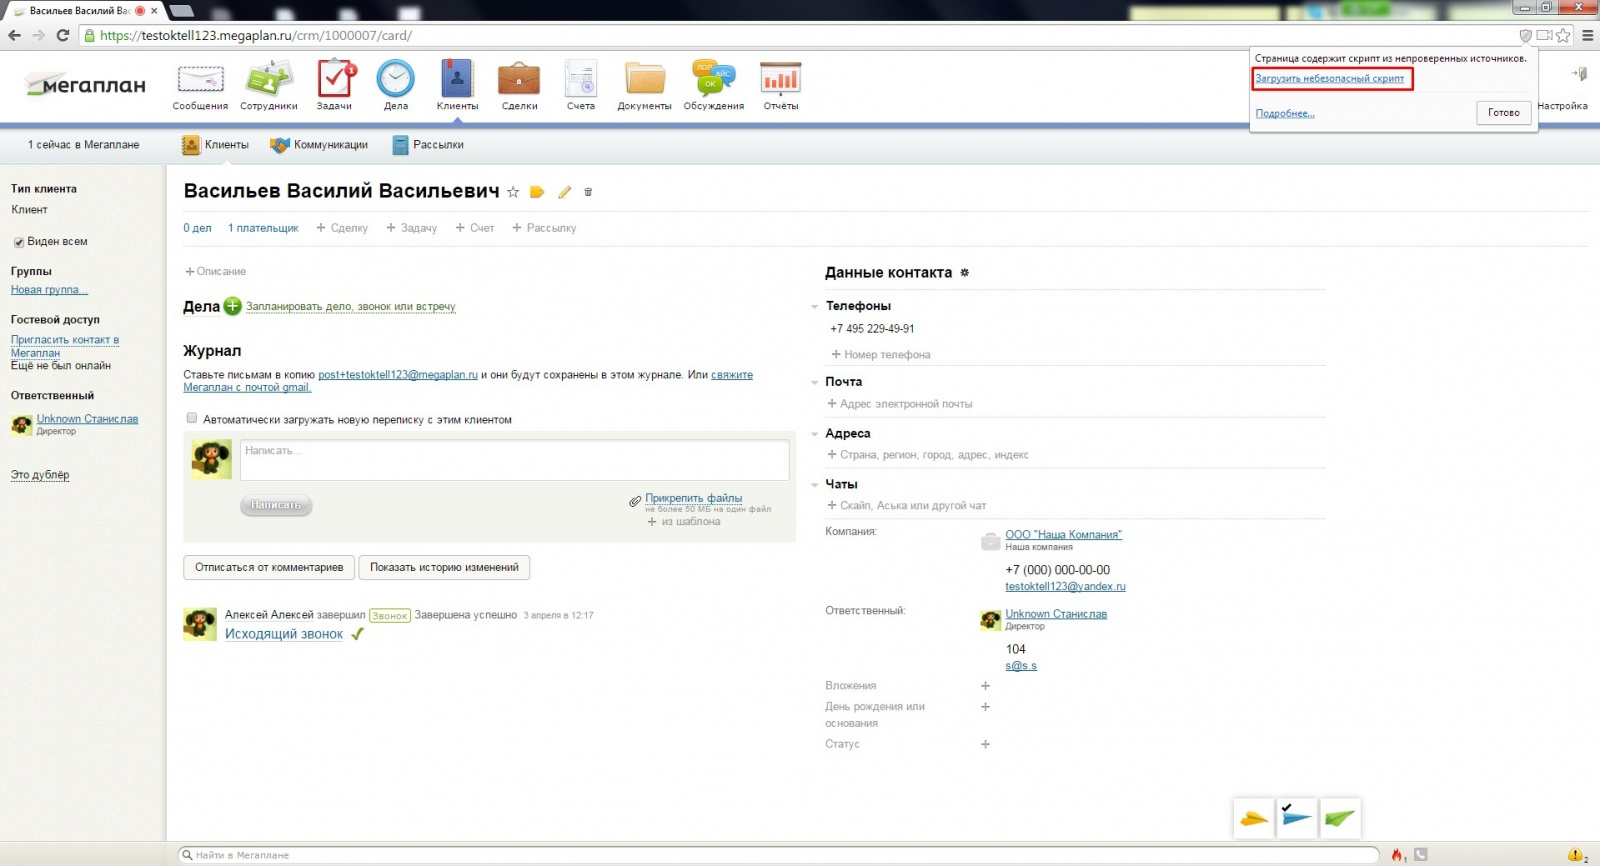The image size is (1600, 866).
Task: Open the Задачи (Tasks) module icon
Action: click(335, 80)
